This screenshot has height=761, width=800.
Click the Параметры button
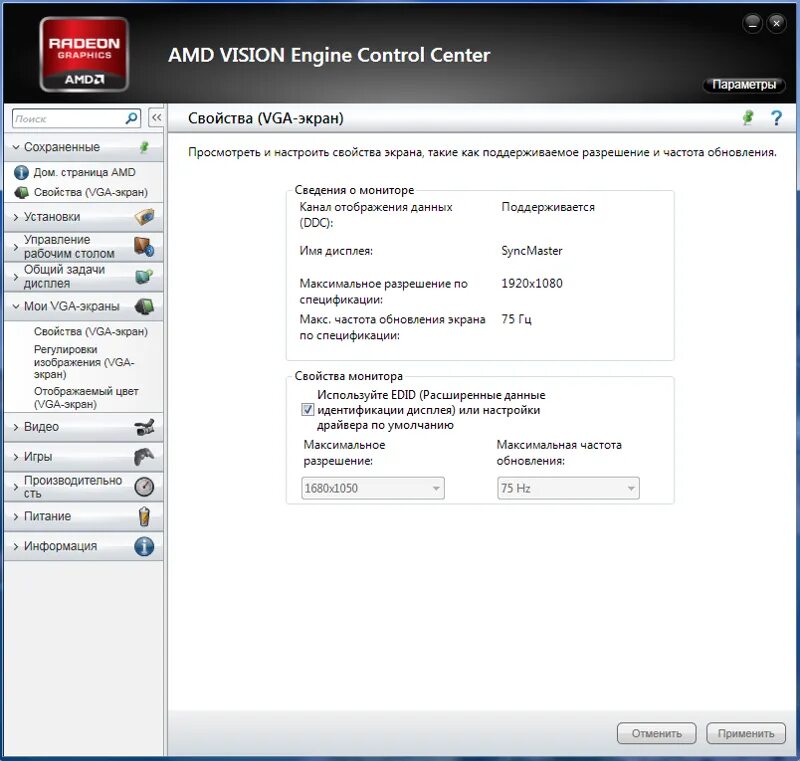click(x=744, y=85)
